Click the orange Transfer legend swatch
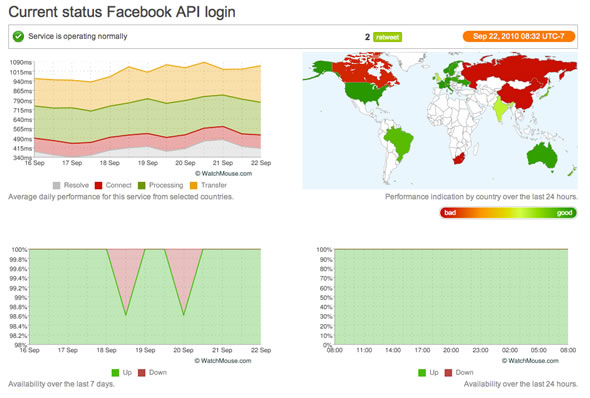The height and width of the screenshot is (398, 590). coord(194,185)
